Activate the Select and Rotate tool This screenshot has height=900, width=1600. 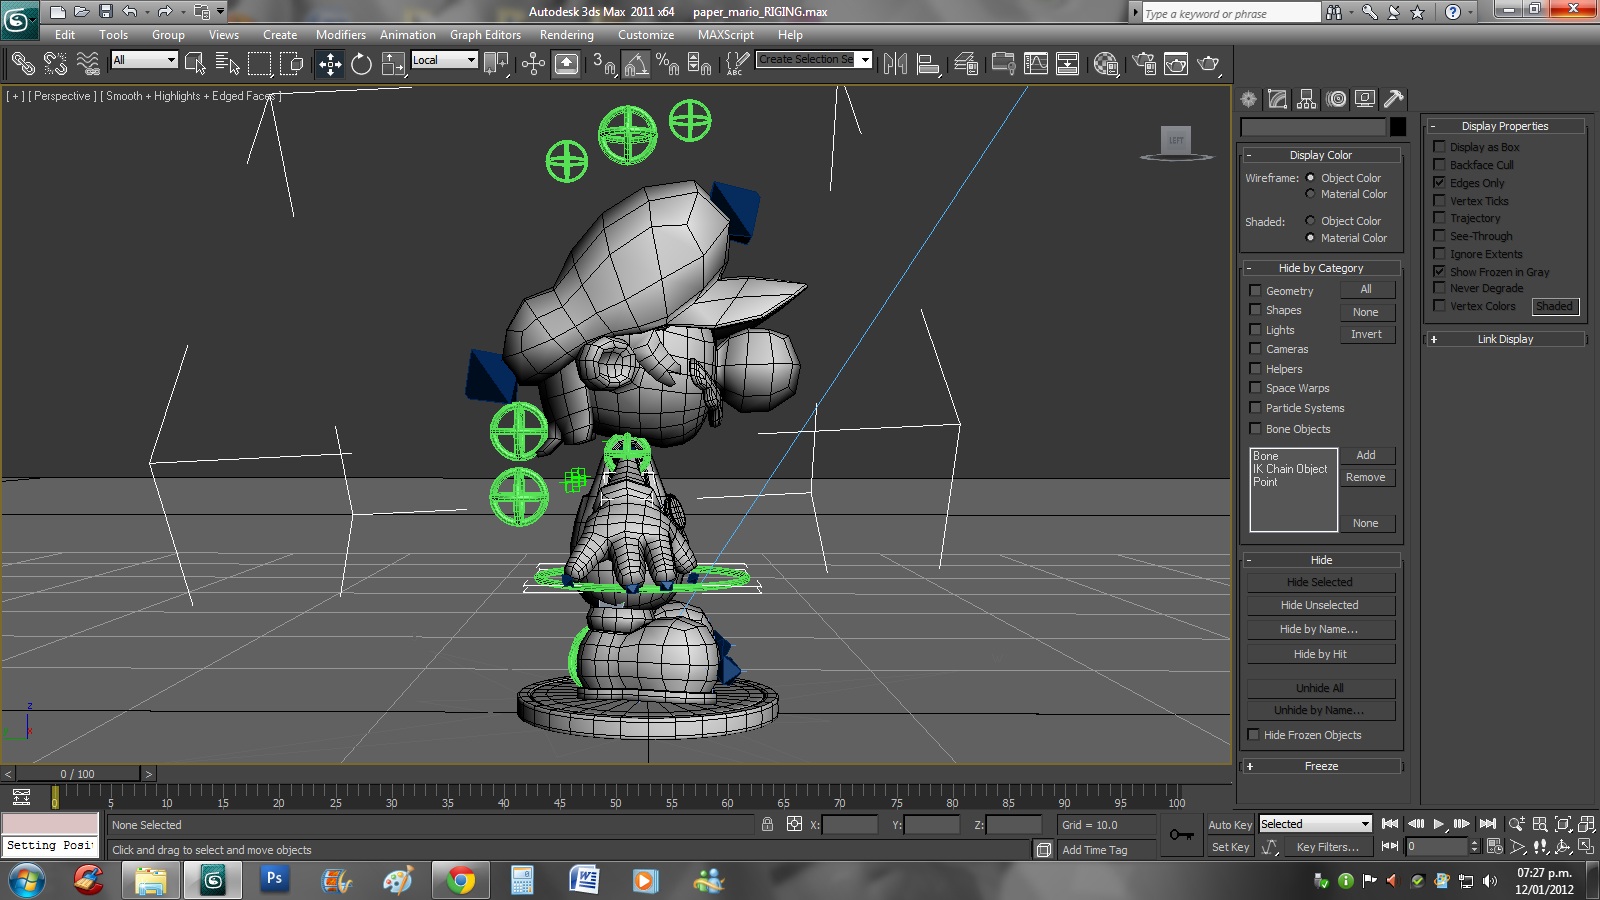(x=361, y=64)
